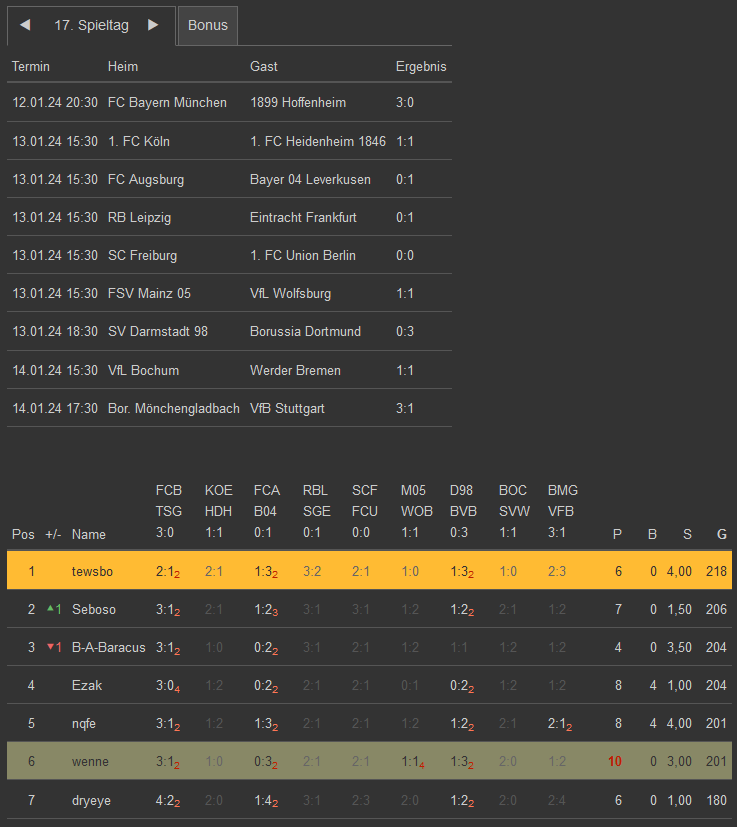Click the green up arrow beside Seboso

[52, 609]
